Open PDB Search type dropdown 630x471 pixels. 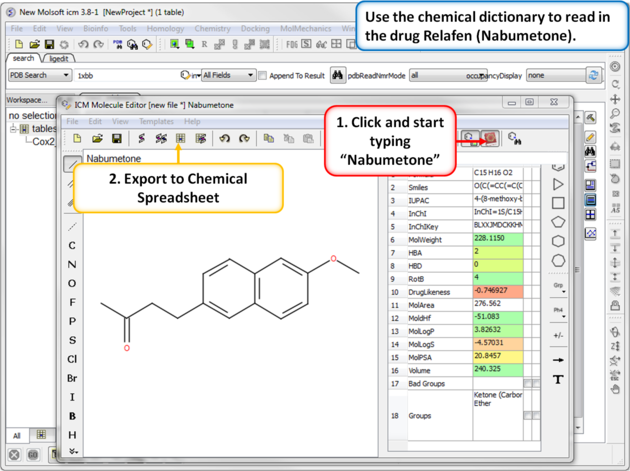coord(39,75)
